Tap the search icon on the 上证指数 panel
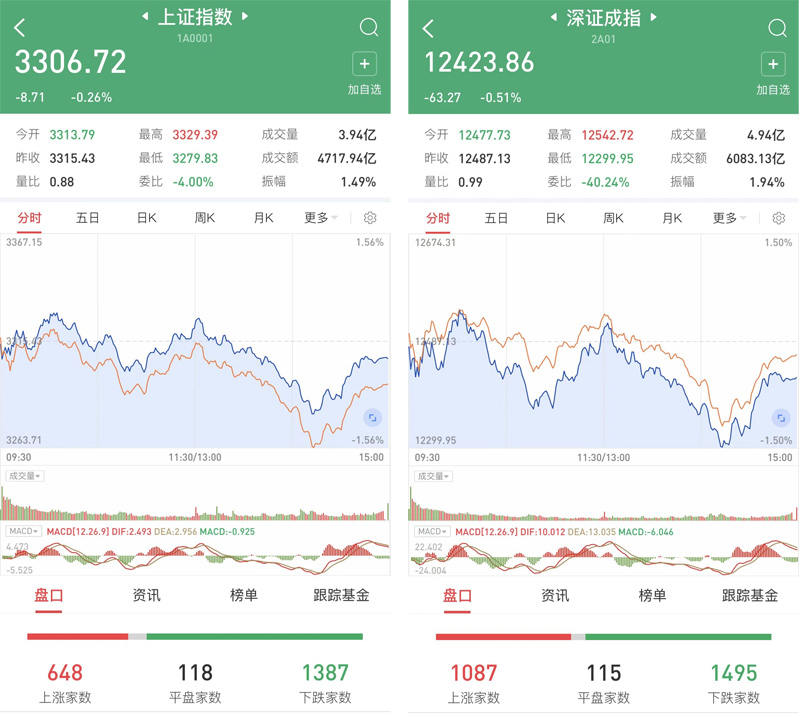The width and height of the screenshot is (800, 717). tap(369, 28)
